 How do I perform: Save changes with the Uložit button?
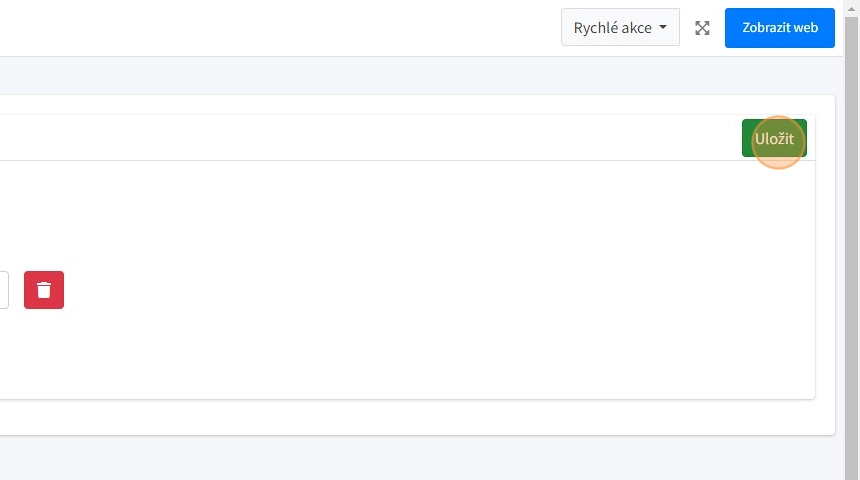point(774,139)
